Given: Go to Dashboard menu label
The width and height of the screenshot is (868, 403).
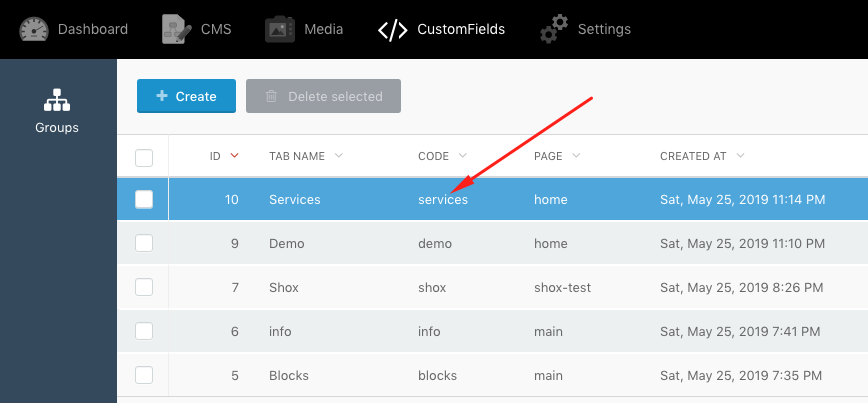Looking at the screenshot, I should coord(92,29).
